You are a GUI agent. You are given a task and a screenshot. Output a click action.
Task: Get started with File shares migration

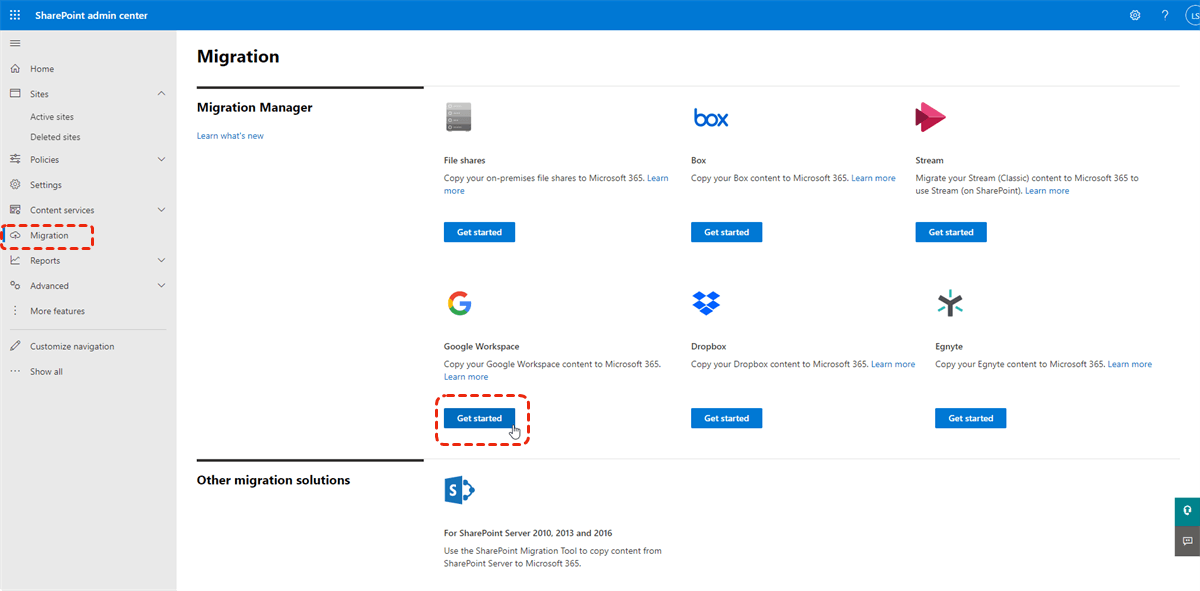[x=479, y=232]
